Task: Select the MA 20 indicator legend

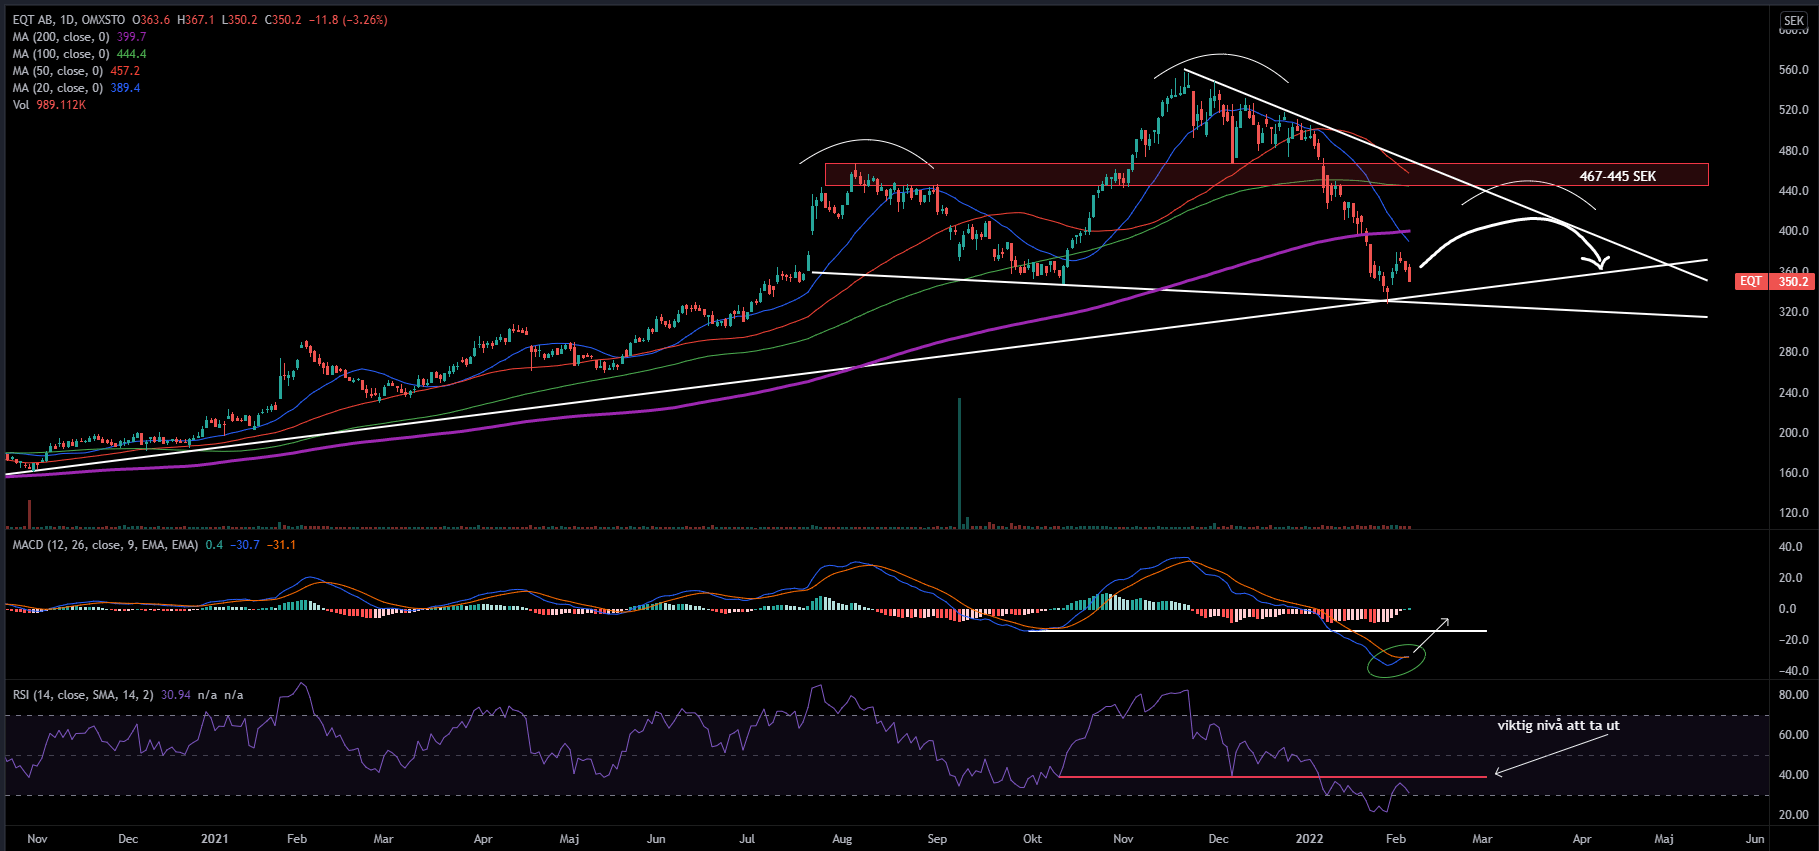Action: click(x=58, y=88)
